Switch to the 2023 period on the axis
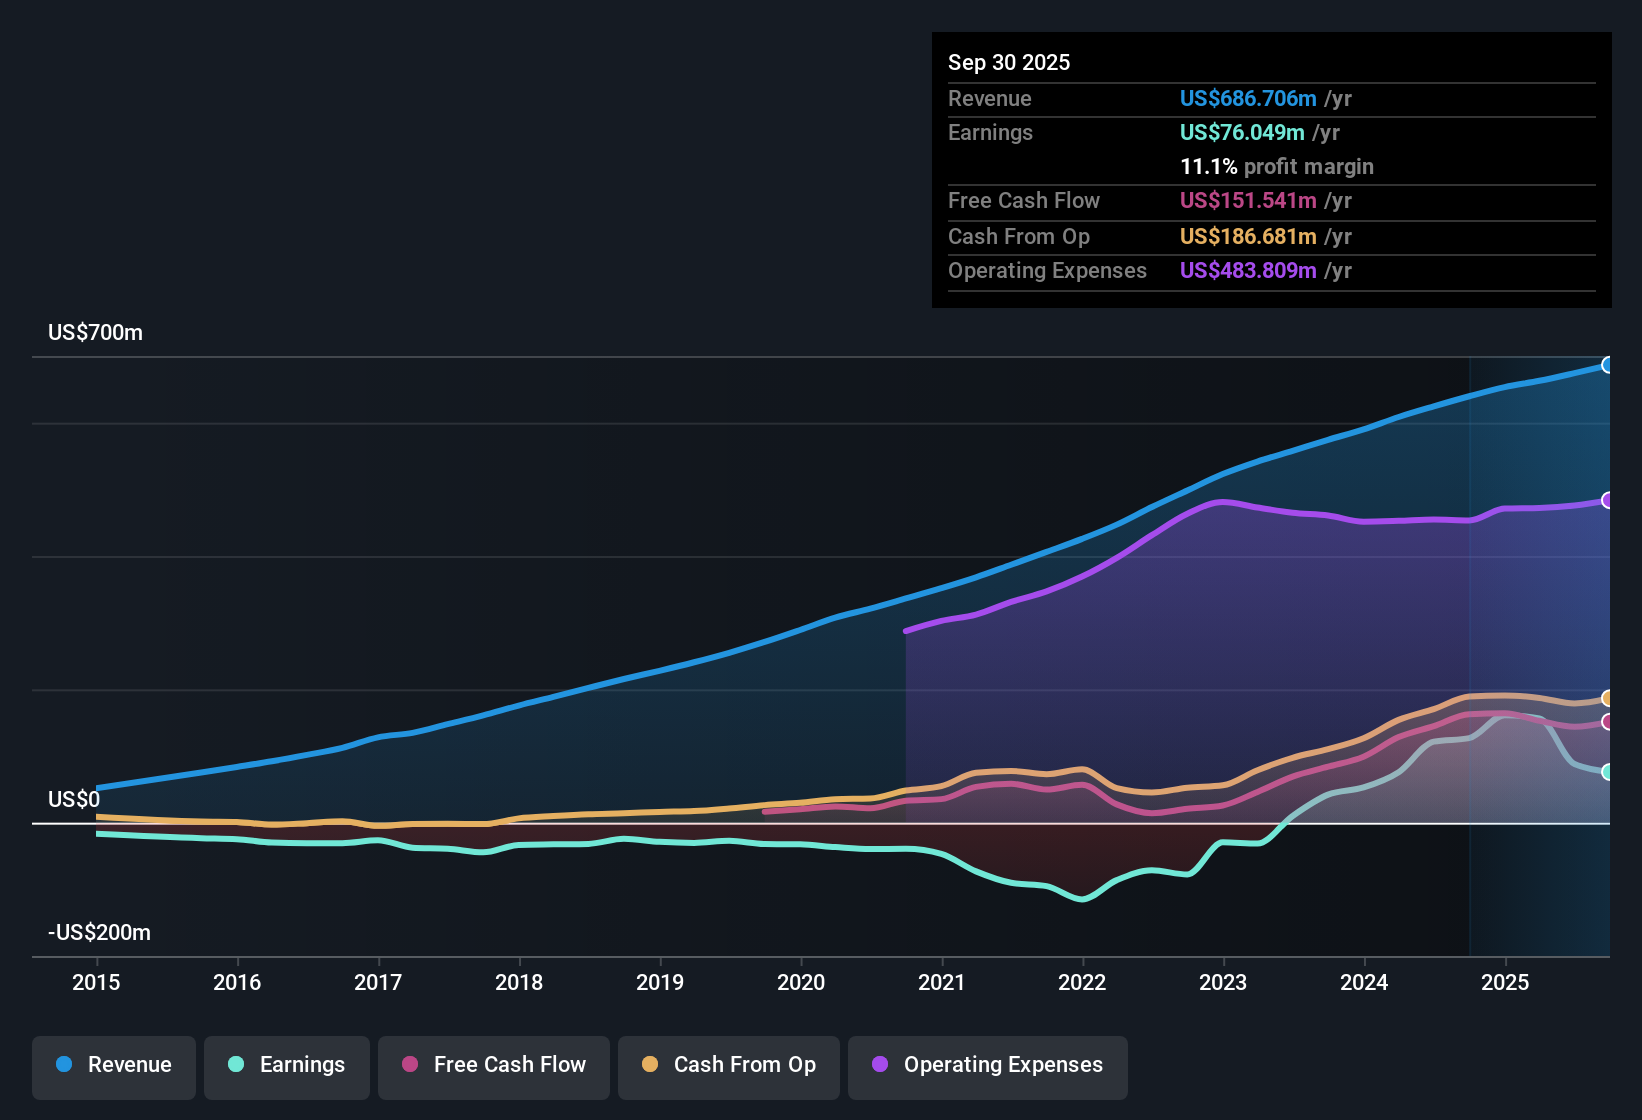Image resolution: width=1642 pixels, height=1120 pixels. [x=1223, y=983]
